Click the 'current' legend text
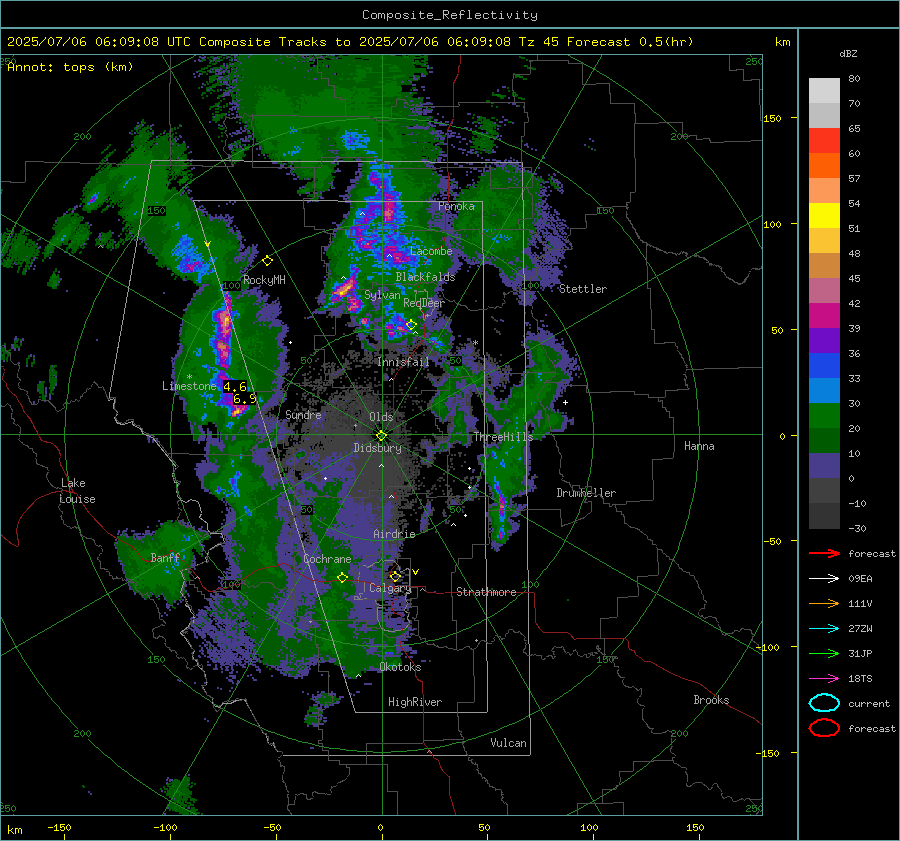The image size is (900, 841). point(869,704)
